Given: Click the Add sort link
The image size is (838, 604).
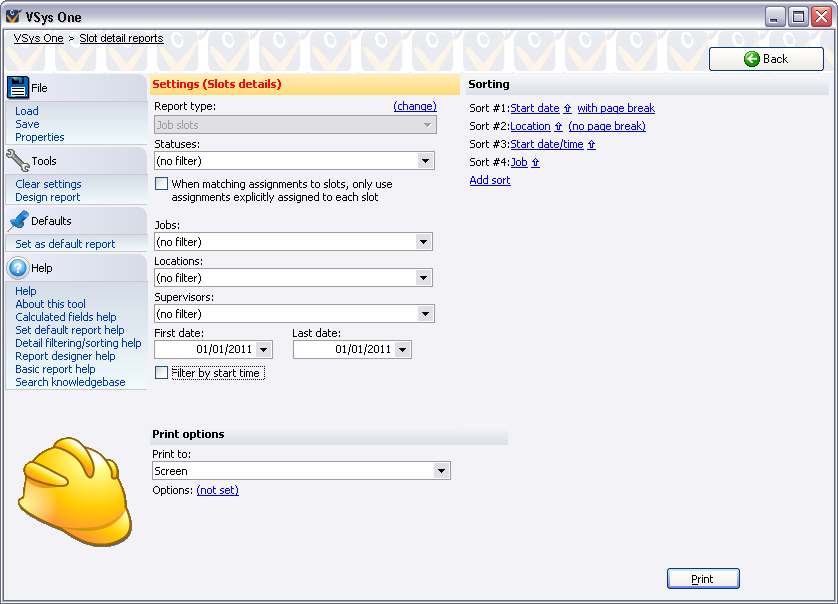Looking at the screenshot, I should pos(490,180).
